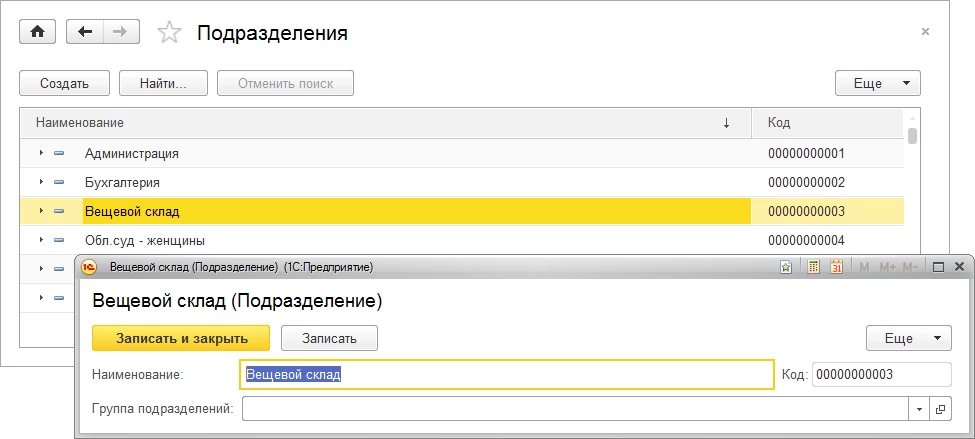Select the Обл.суд - женщины row

[144, 240]
